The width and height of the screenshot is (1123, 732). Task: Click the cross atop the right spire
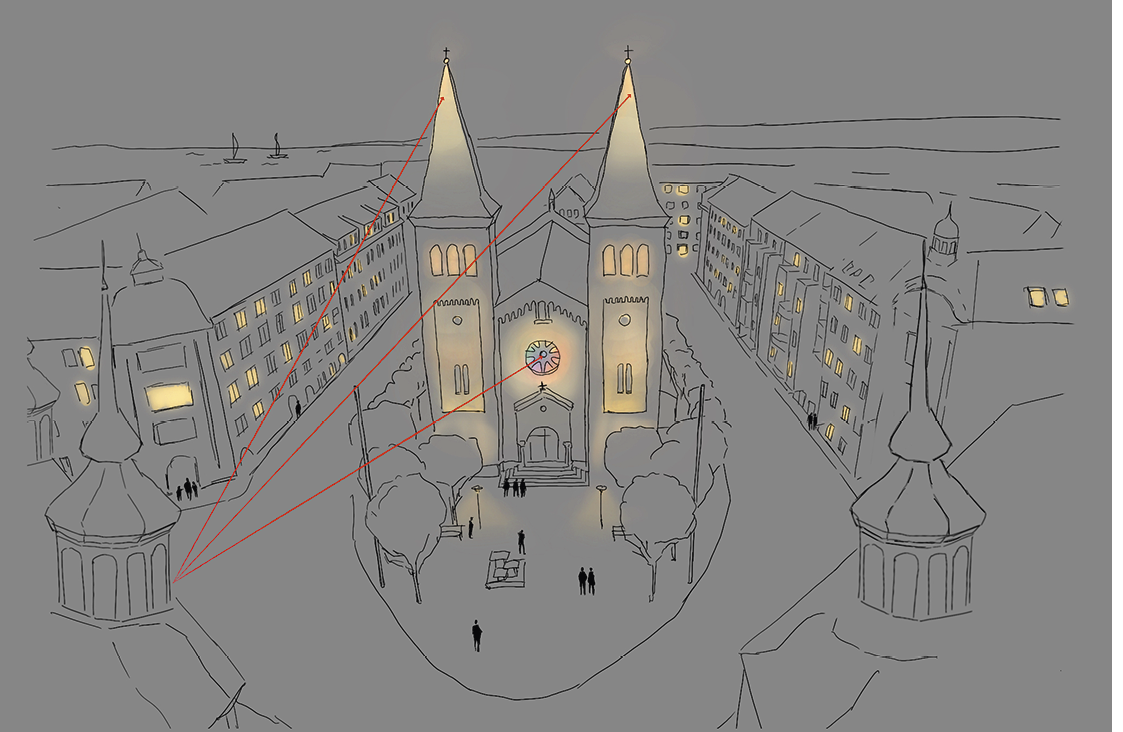click(x=628, y=50)
